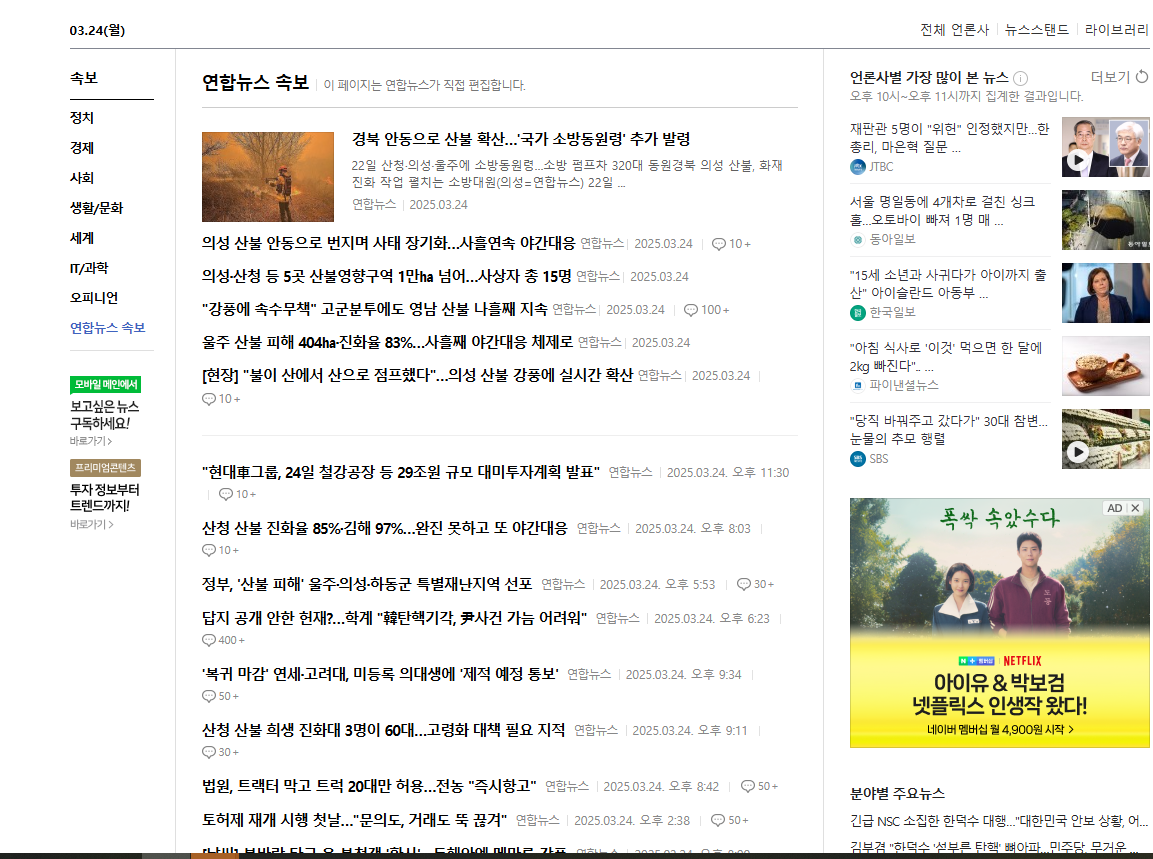Open the sinkhole story thumbnail
This screenshot has width=1153, height=859.
tap(1105, 220)
